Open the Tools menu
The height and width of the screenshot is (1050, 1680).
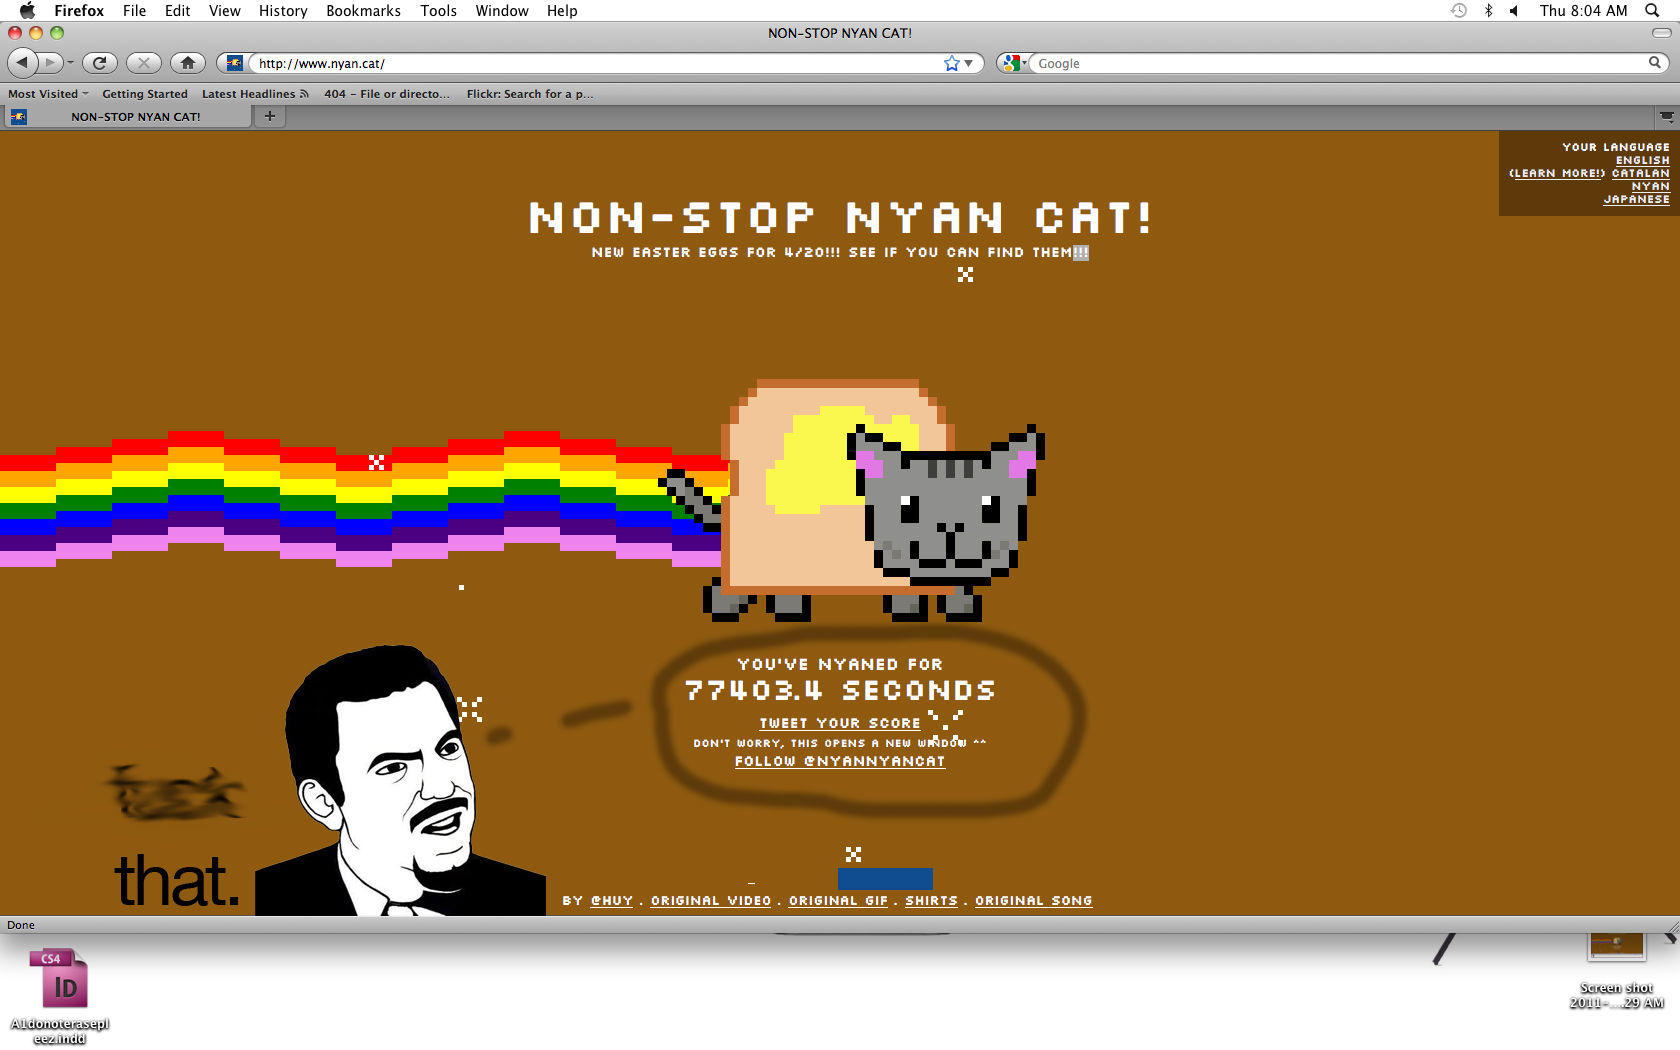tap(438, 10)
